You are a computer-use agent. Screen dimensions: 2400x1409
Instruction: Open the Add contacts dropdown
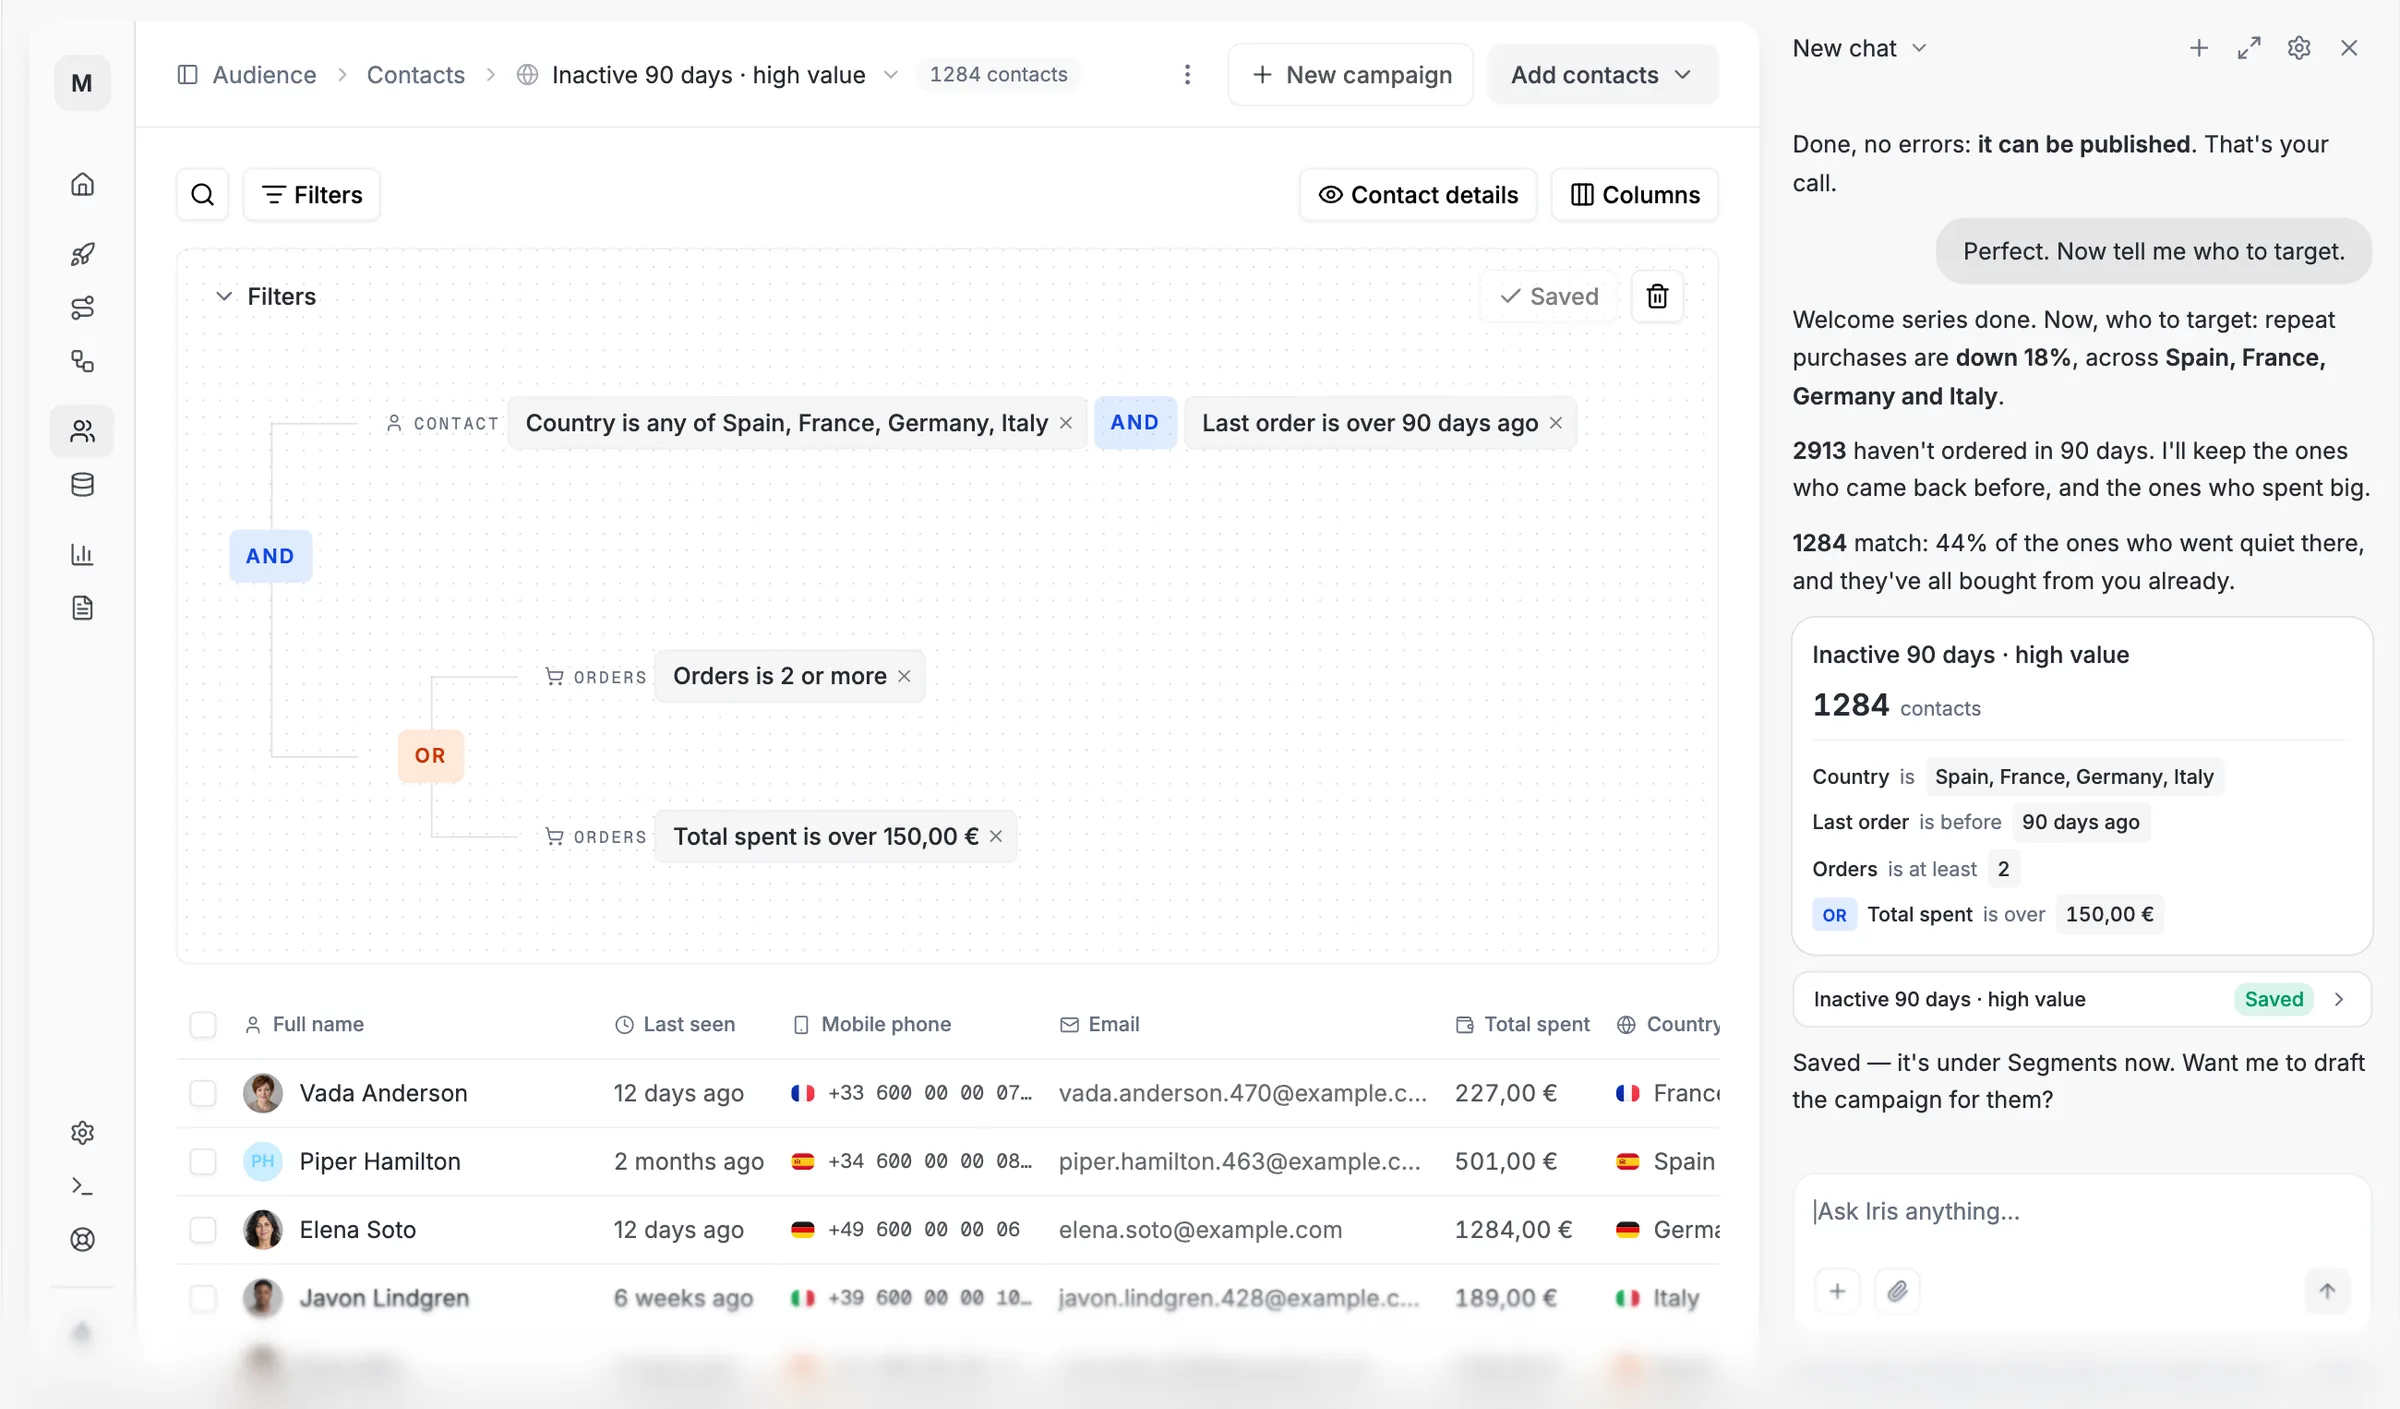(1602, 75)
